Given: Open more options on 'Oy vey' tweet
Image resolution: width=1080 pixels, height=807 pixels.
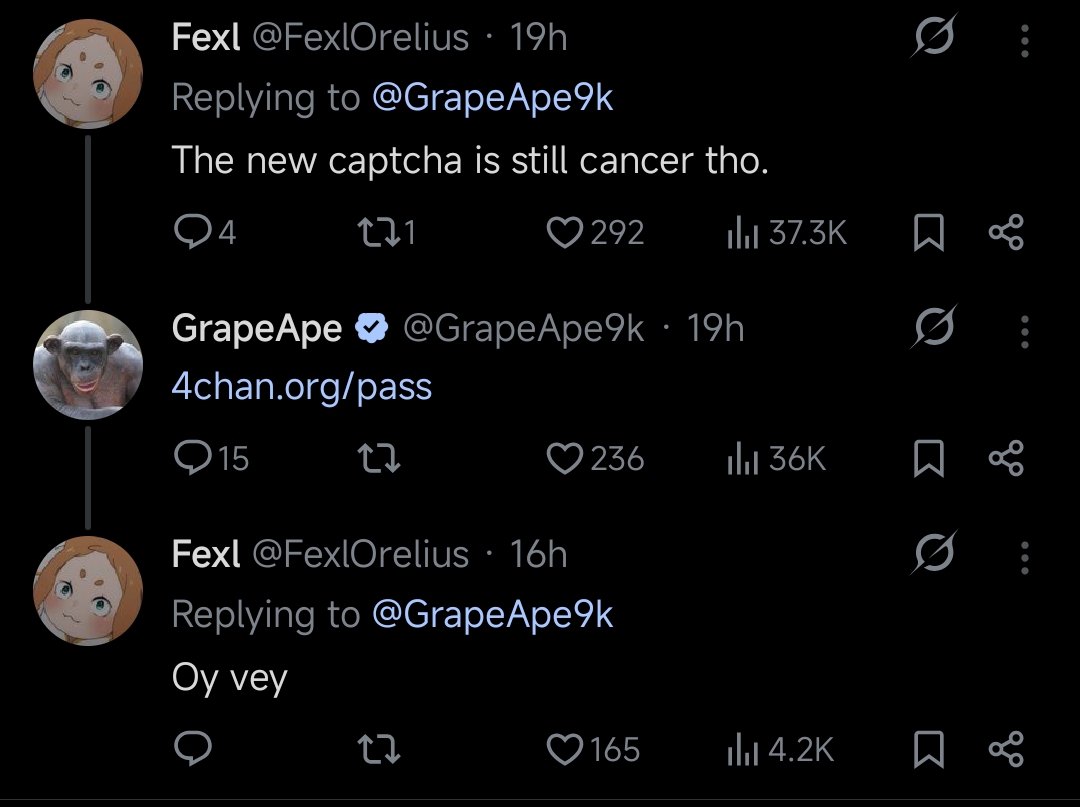Looking at the screenshot, I should [x=1024, y=558].
